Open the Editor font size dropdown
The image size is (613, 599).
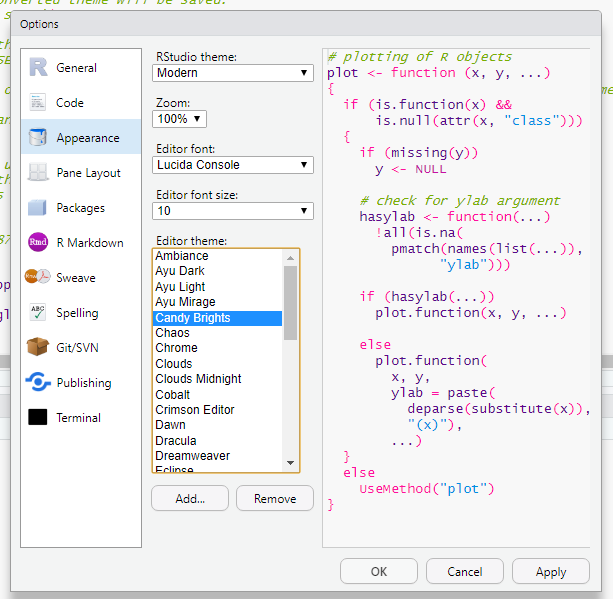[x=233, y=211]
